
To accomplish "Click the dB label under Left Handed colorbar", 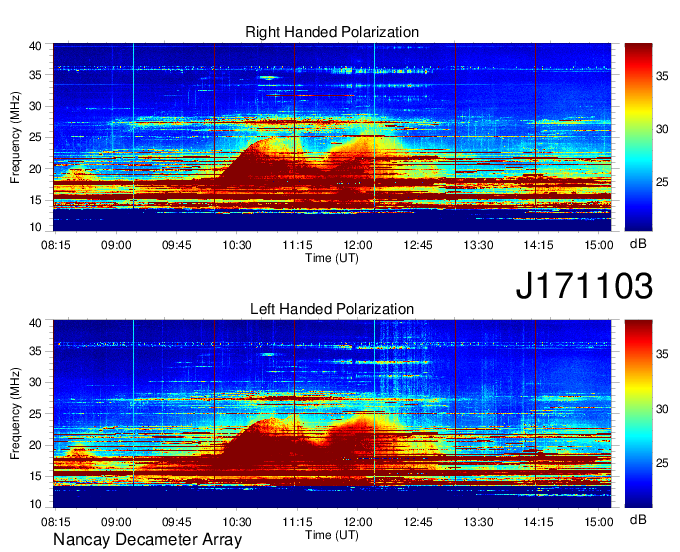I will coord(638,519).
